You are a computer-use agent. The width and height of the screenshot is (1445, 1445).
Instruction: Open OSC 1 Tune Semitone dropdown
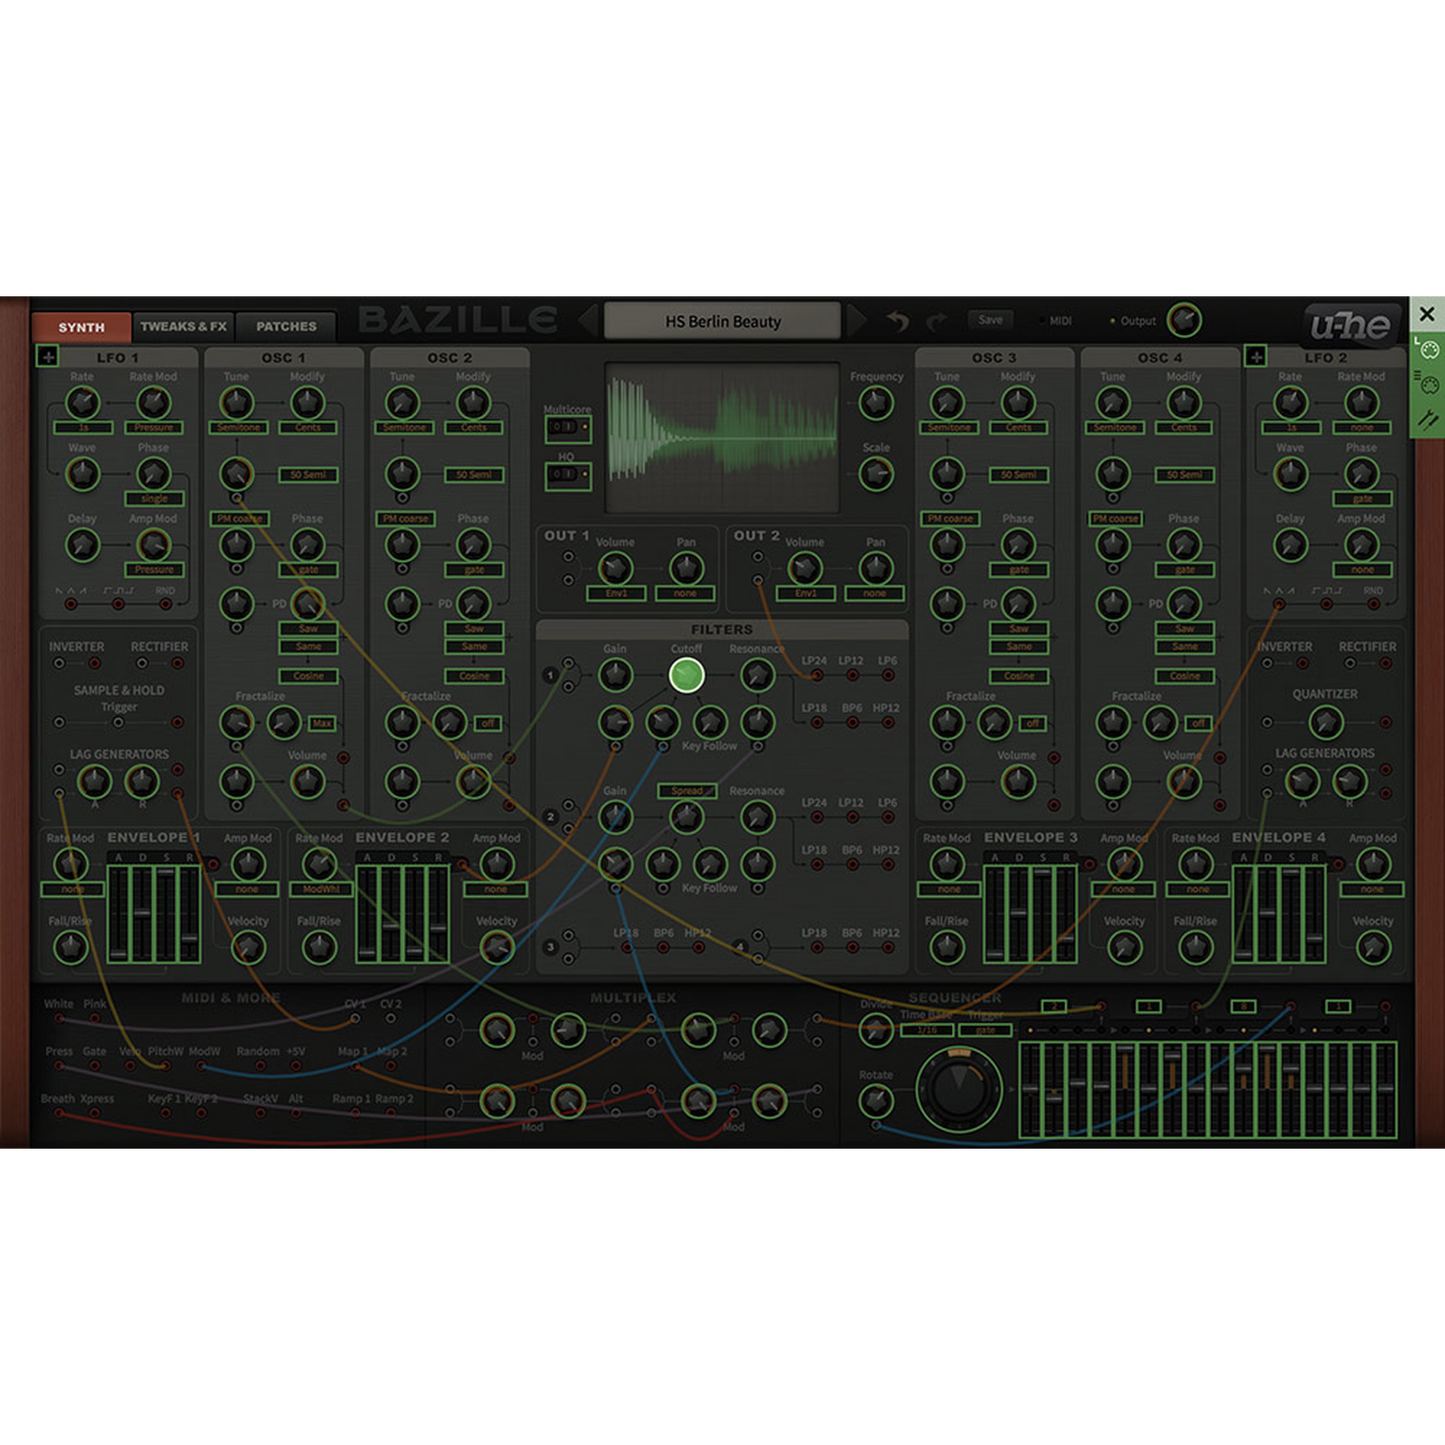[x=237, y=428]
